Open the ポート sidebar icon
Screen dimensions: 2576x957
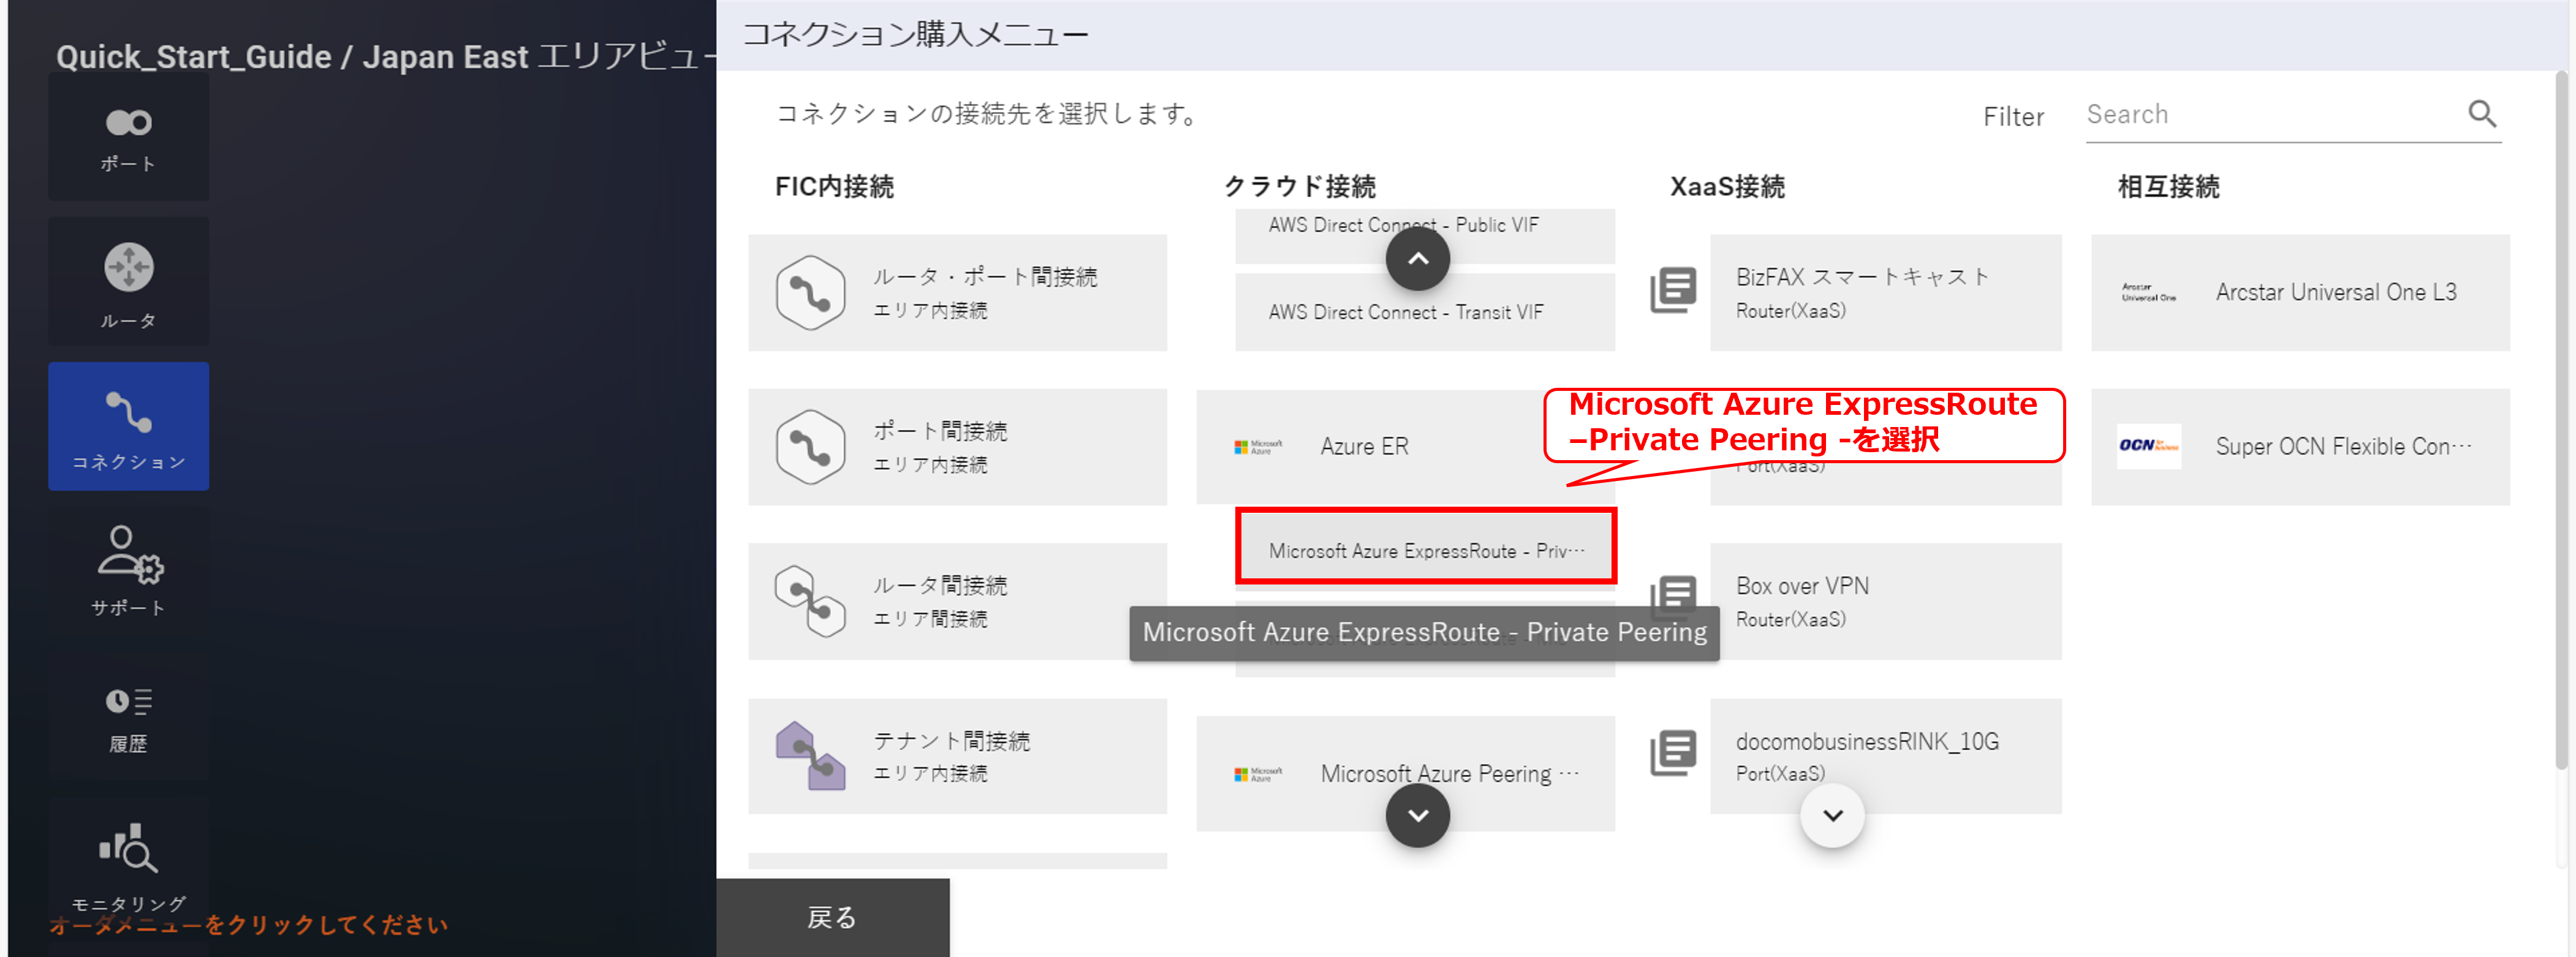tap(128, 138)
